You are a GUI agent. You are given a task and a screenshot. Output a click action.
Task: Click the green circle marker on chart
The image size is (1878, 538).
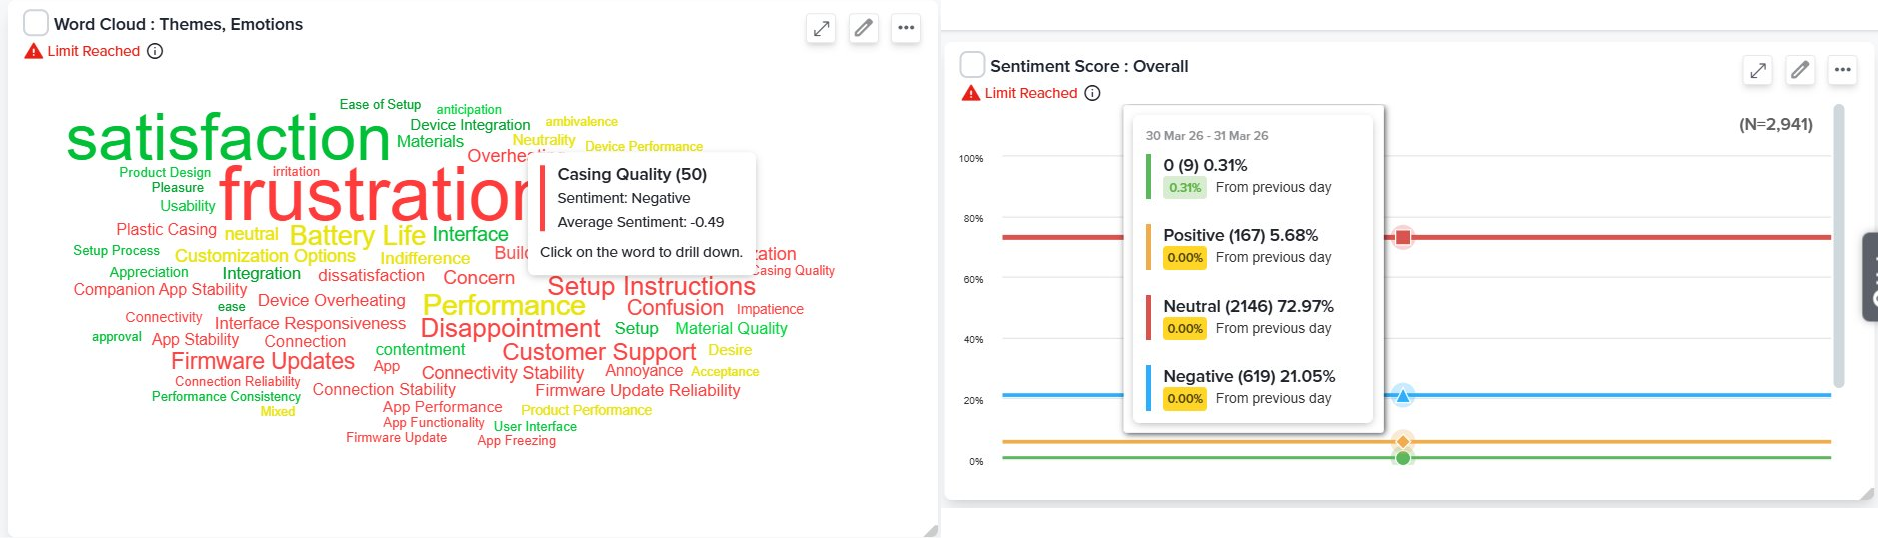click(1403, 458)
